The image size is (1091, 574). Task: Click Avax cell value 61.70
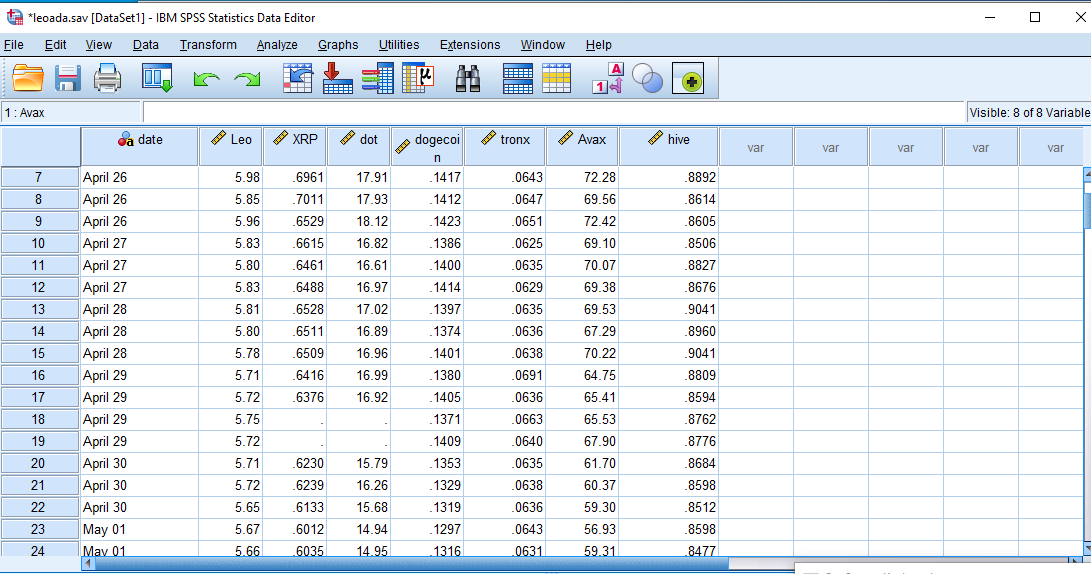(582, 463)
